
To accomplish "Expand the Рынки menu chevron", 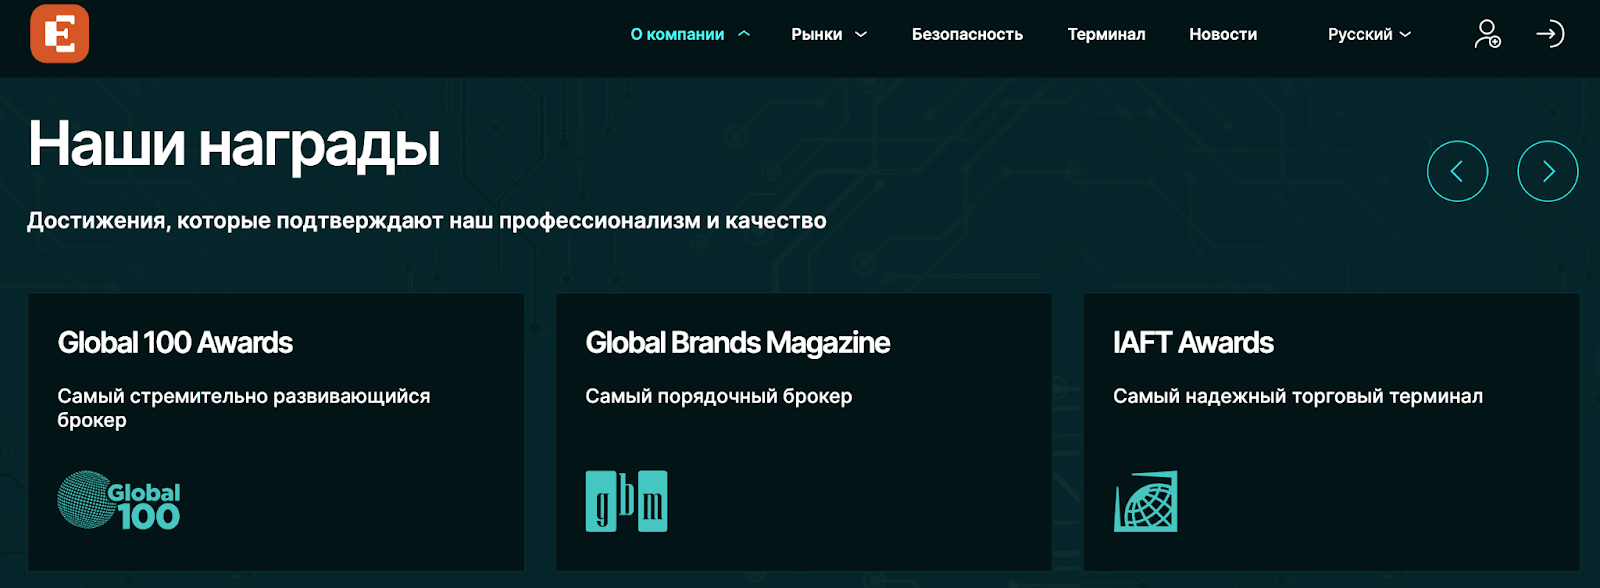I will tap(861, 34).
